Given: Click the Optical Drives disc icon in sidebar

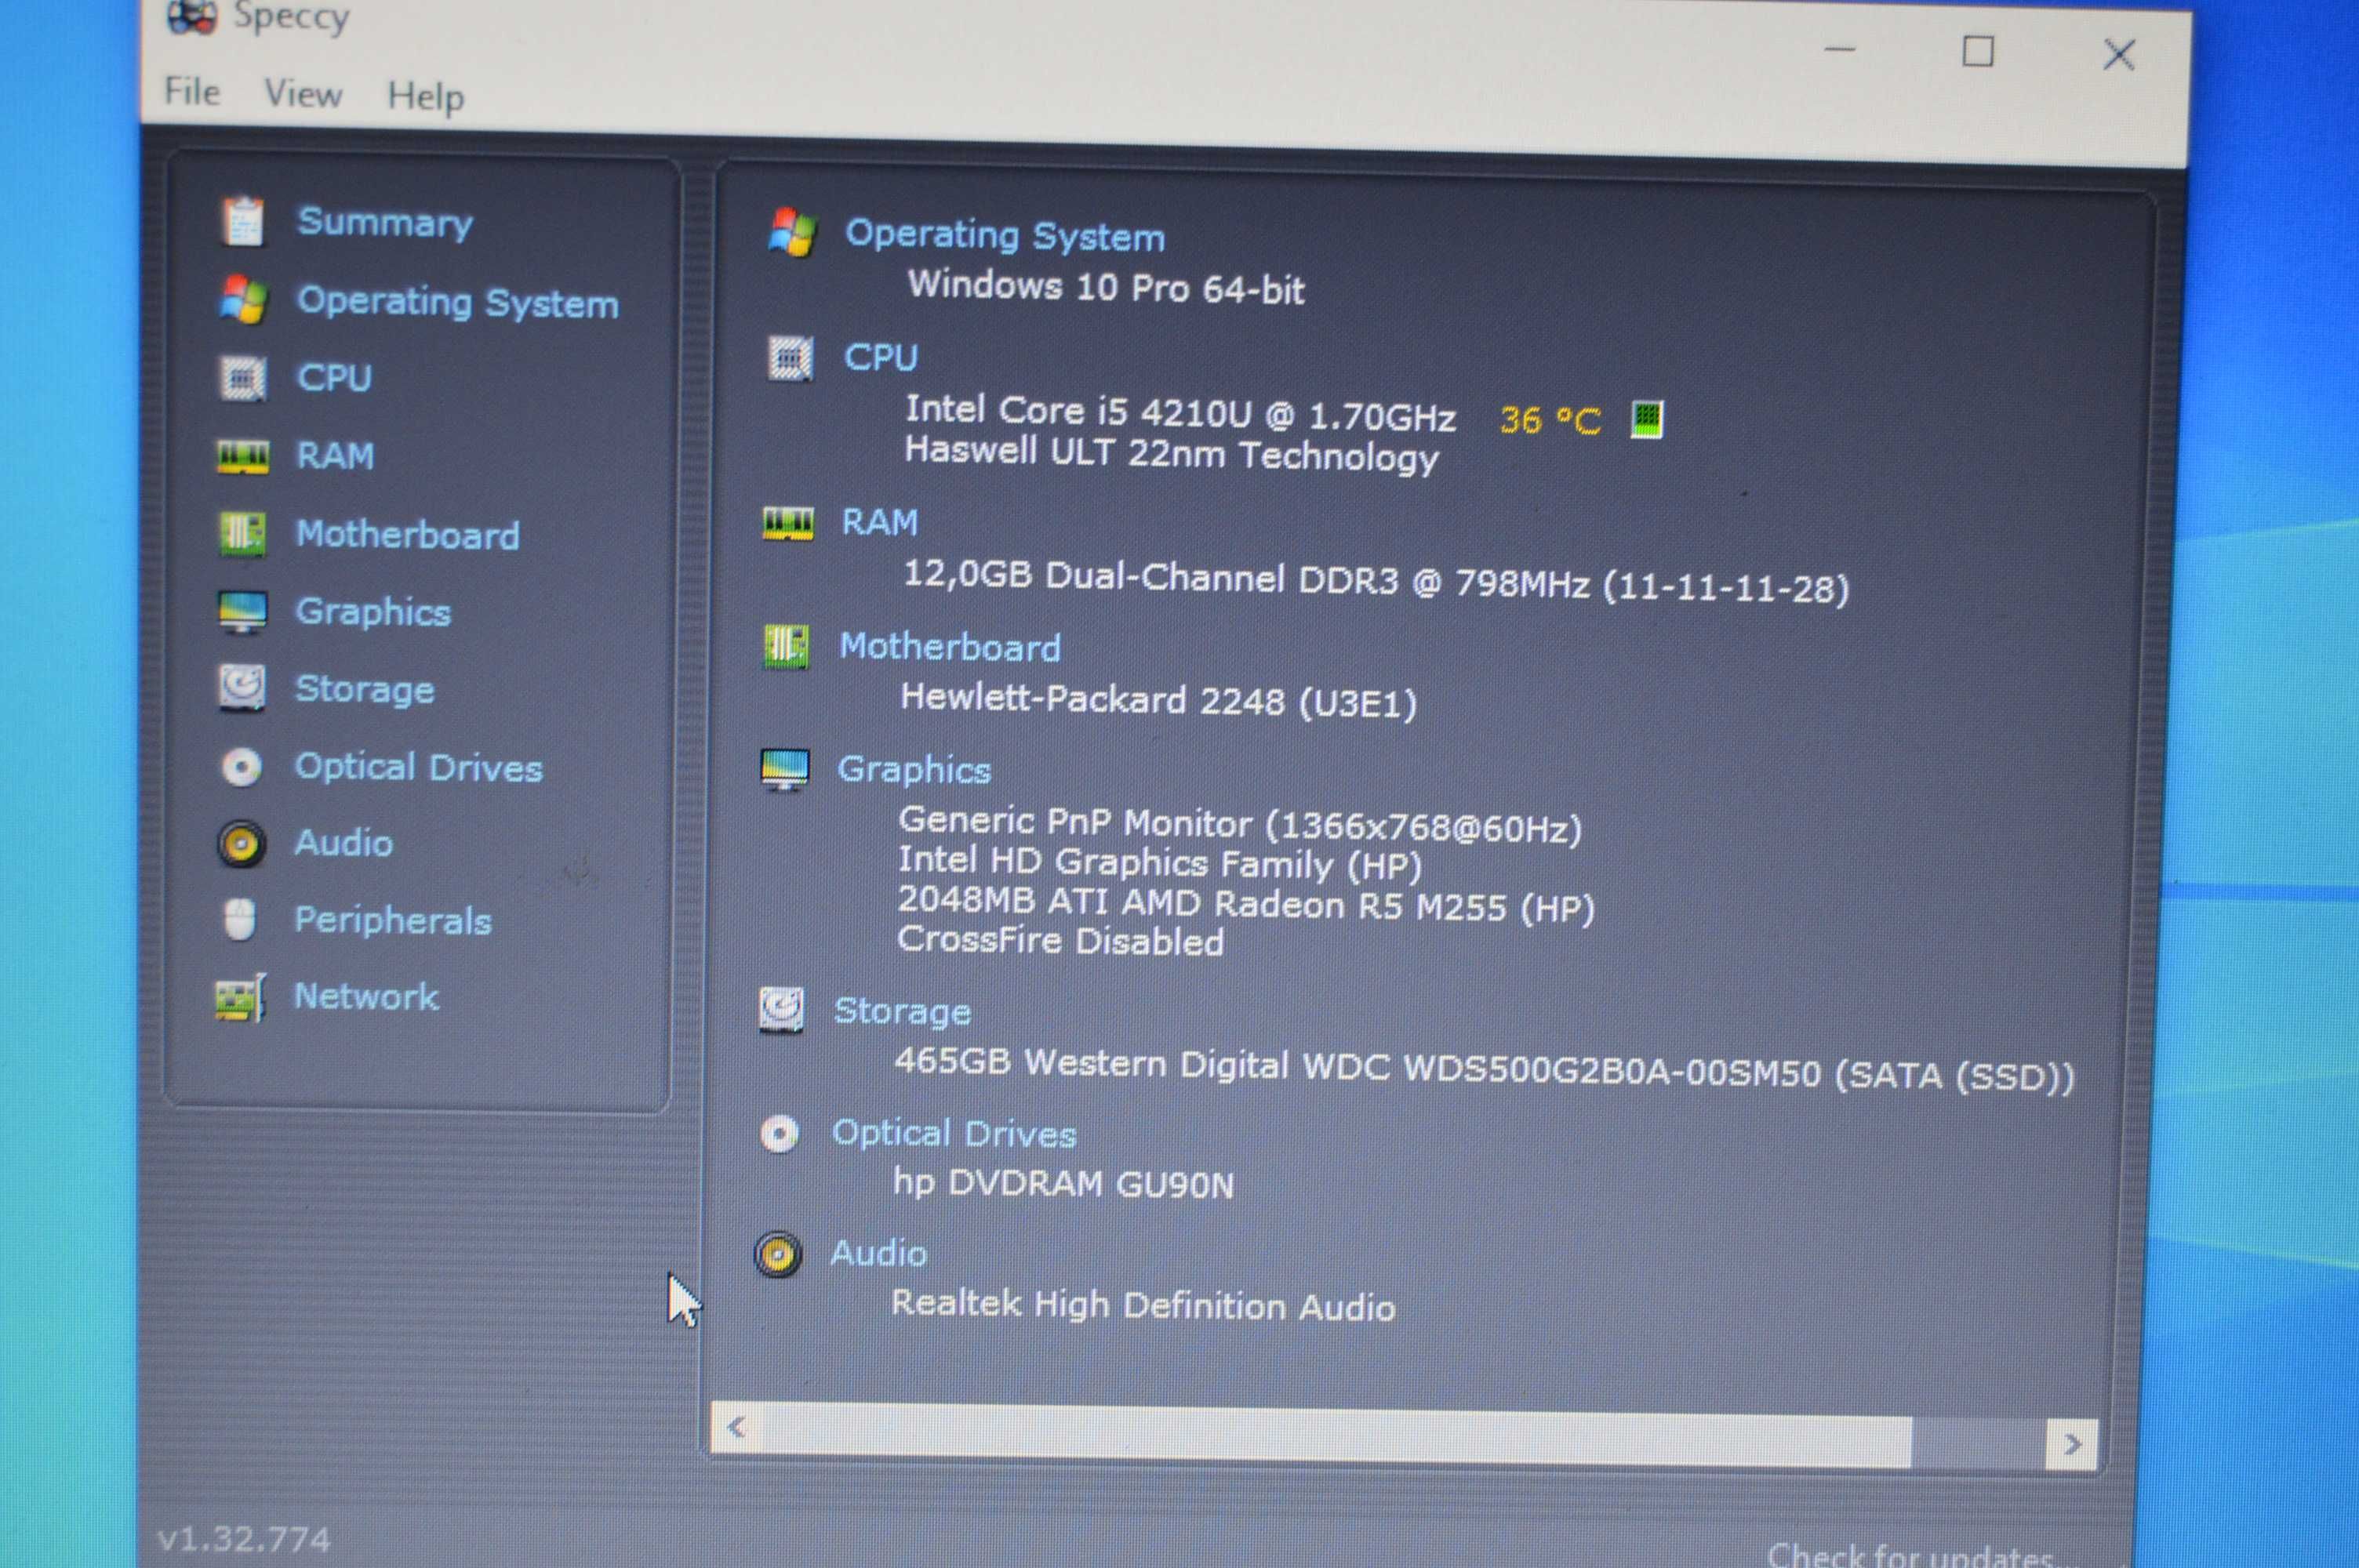Looking at the screenshot, I should click(x=241, y=767).
